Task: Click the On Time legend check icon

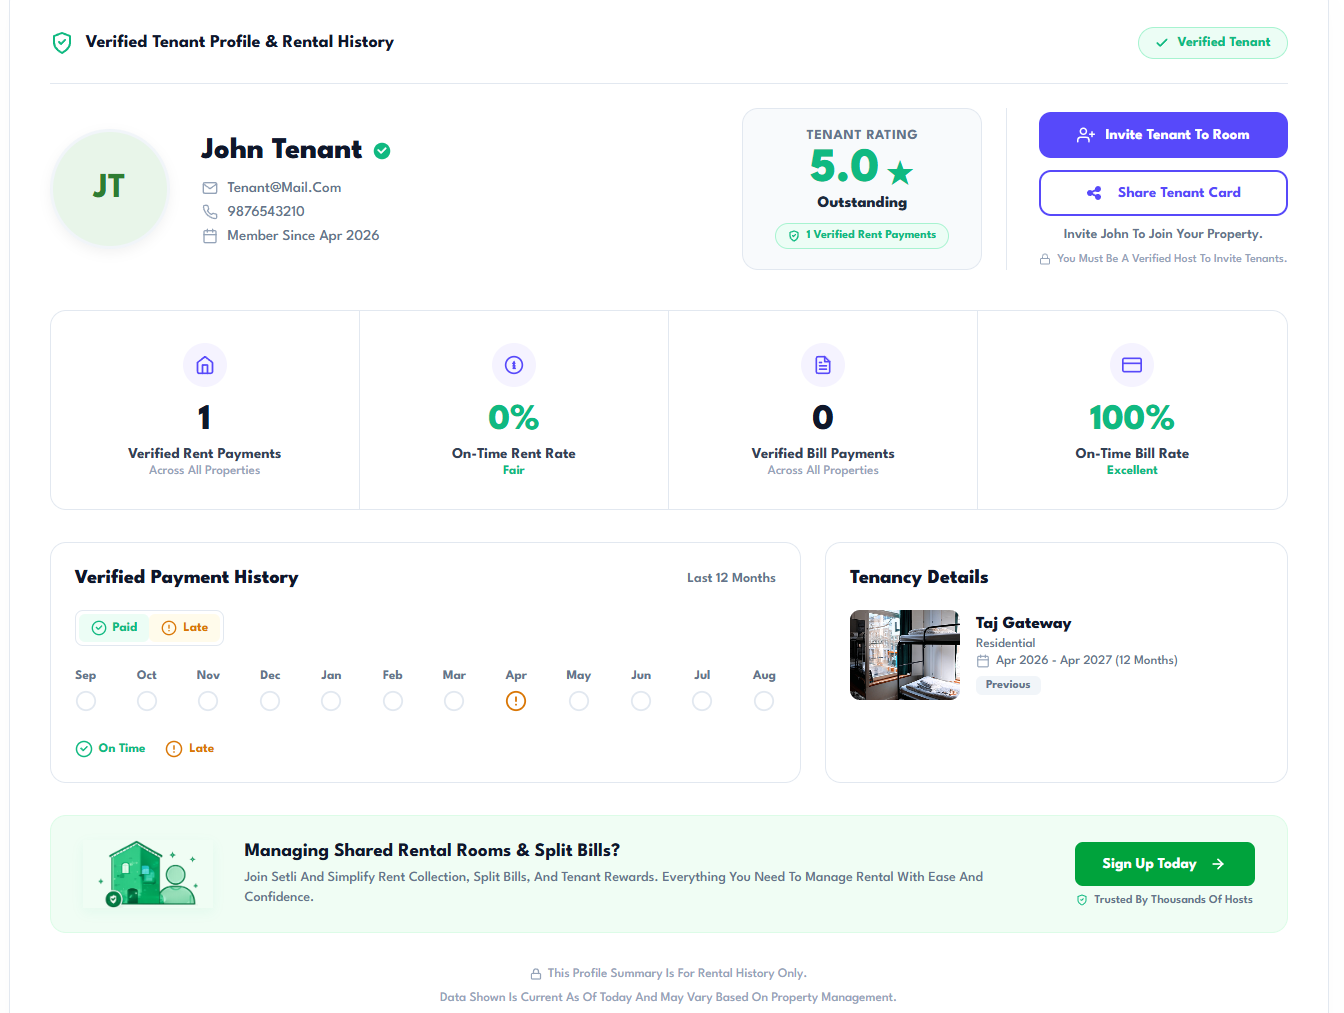Action: coord(84,749)
